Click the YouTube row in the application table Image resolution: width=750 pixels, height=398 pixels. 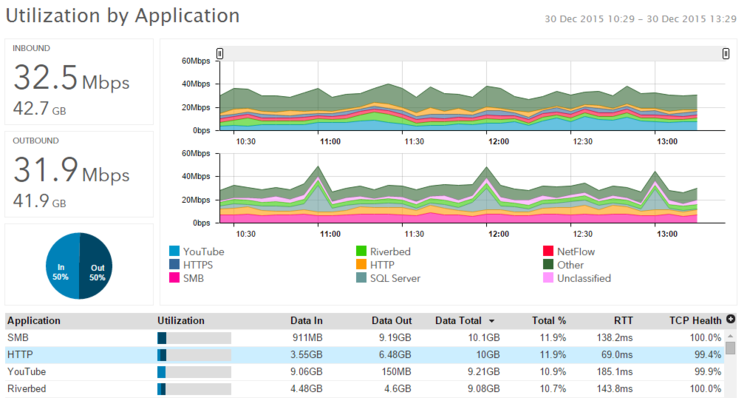coord(364,372)
